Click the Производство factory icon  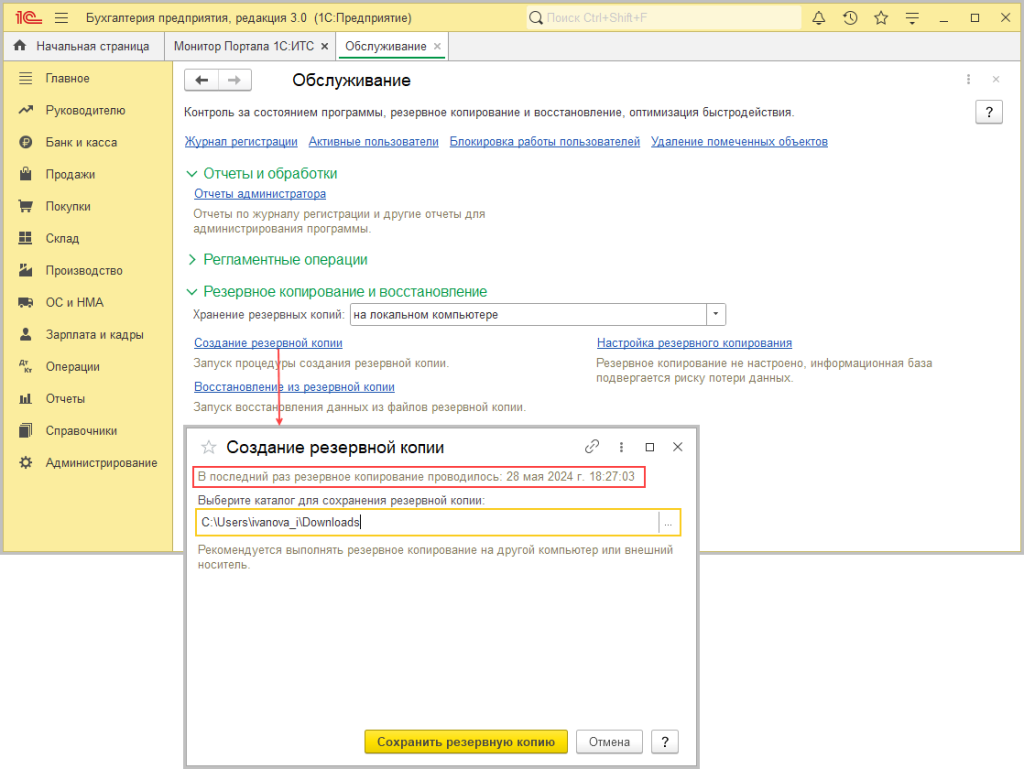(x=25, y=270)
